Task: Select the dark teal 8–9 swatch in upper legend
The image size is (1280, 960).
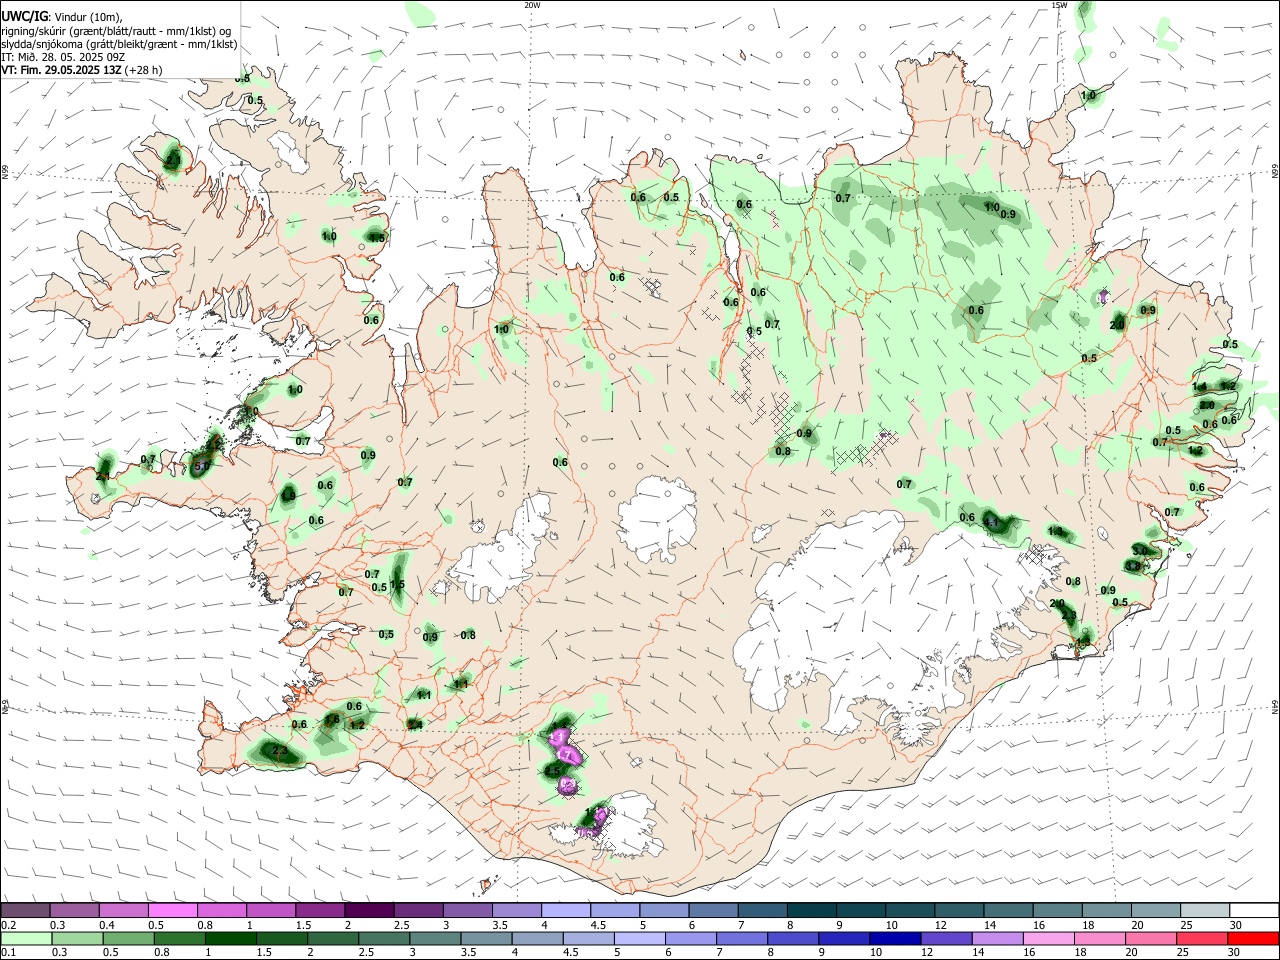Action: 813,911
